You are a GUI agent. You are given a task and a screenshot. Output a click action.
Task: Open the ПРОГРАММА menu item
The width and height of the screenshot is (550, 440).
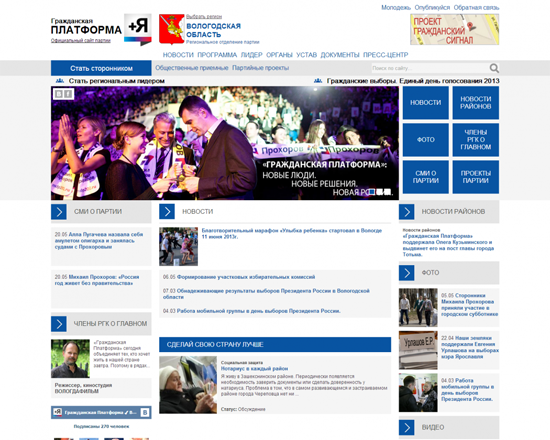217,55
